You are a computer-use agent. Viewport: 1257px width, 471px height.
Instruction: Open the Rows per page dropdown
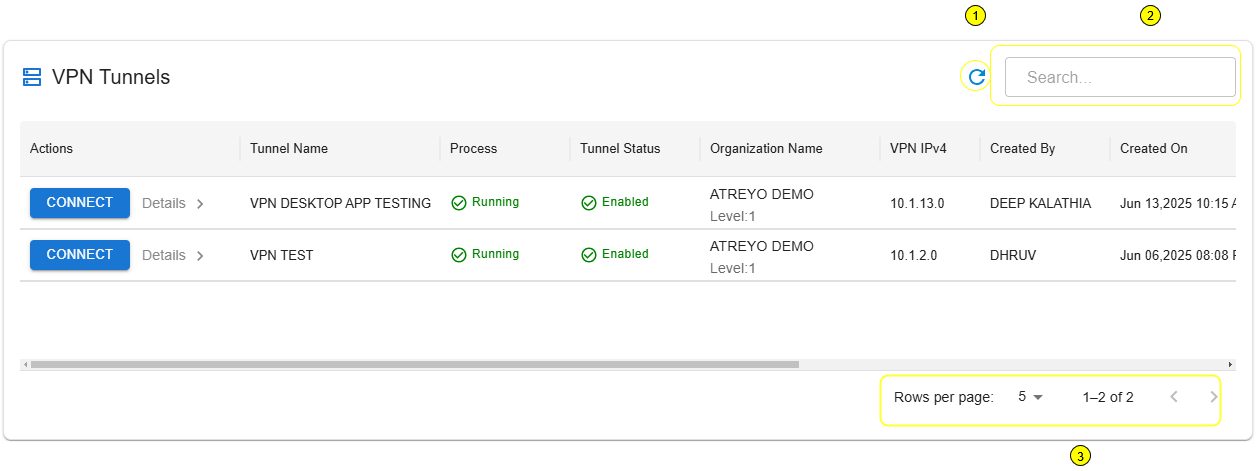(1030, 397)
